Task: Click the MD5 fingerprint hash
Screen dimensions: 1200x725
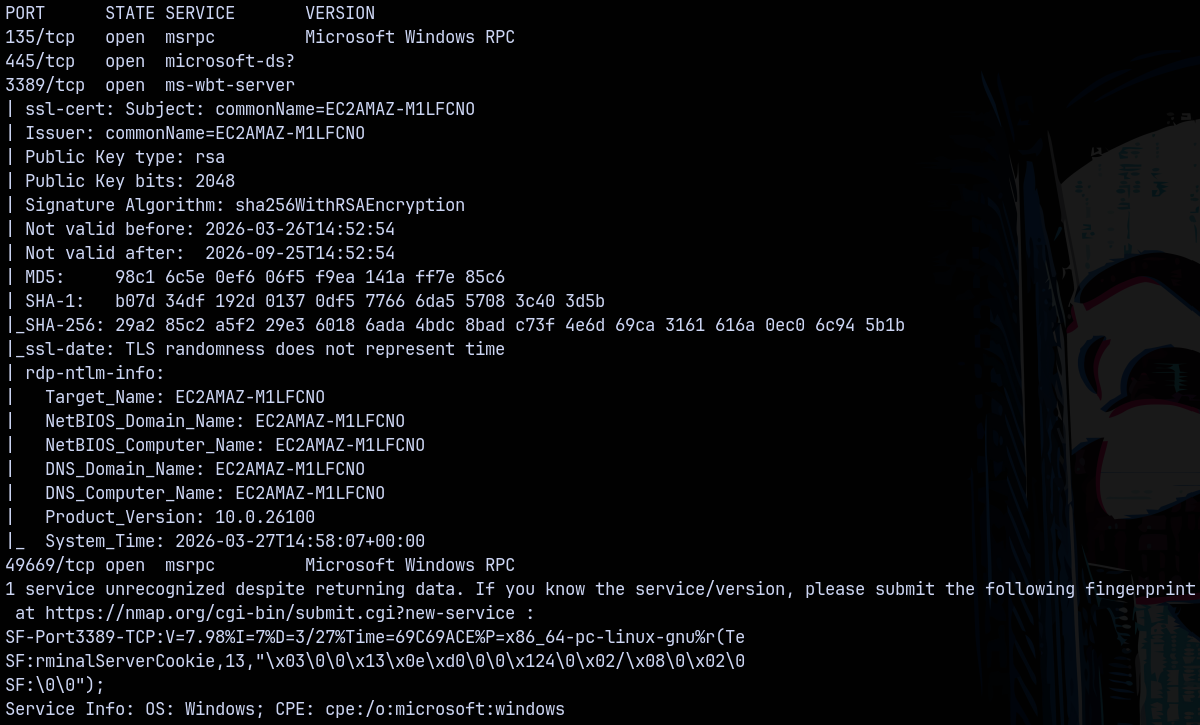Action: click(310, 277)
